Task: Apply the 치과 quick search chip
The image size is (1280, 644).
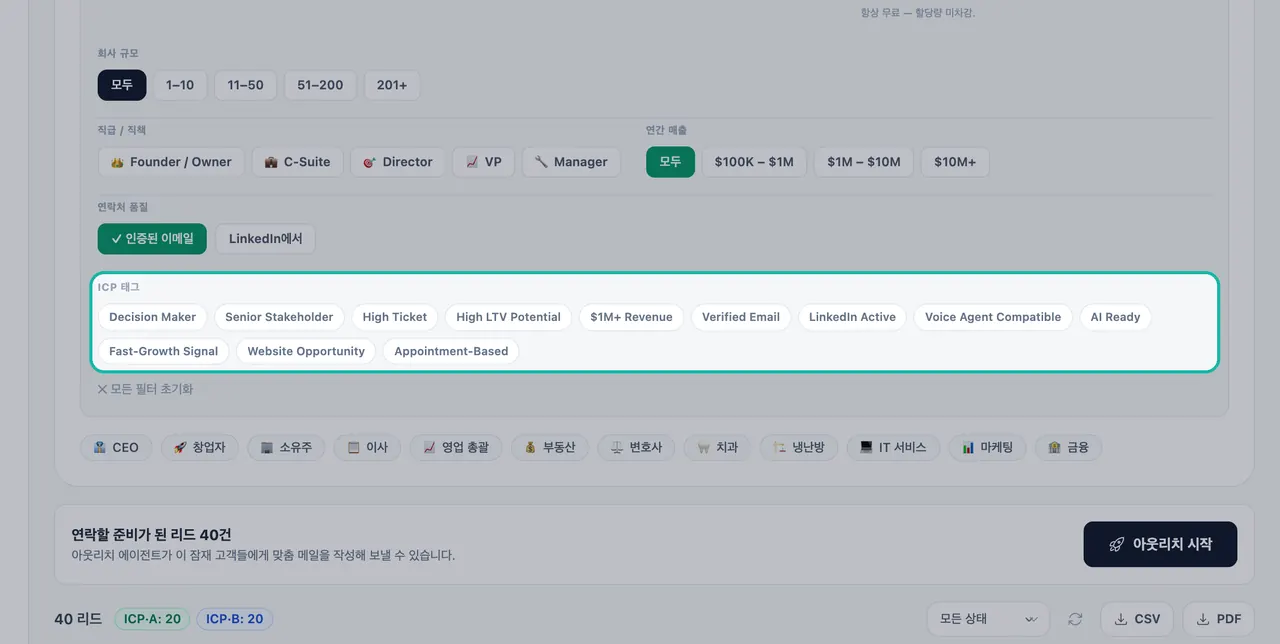Action: coord(718,447)
